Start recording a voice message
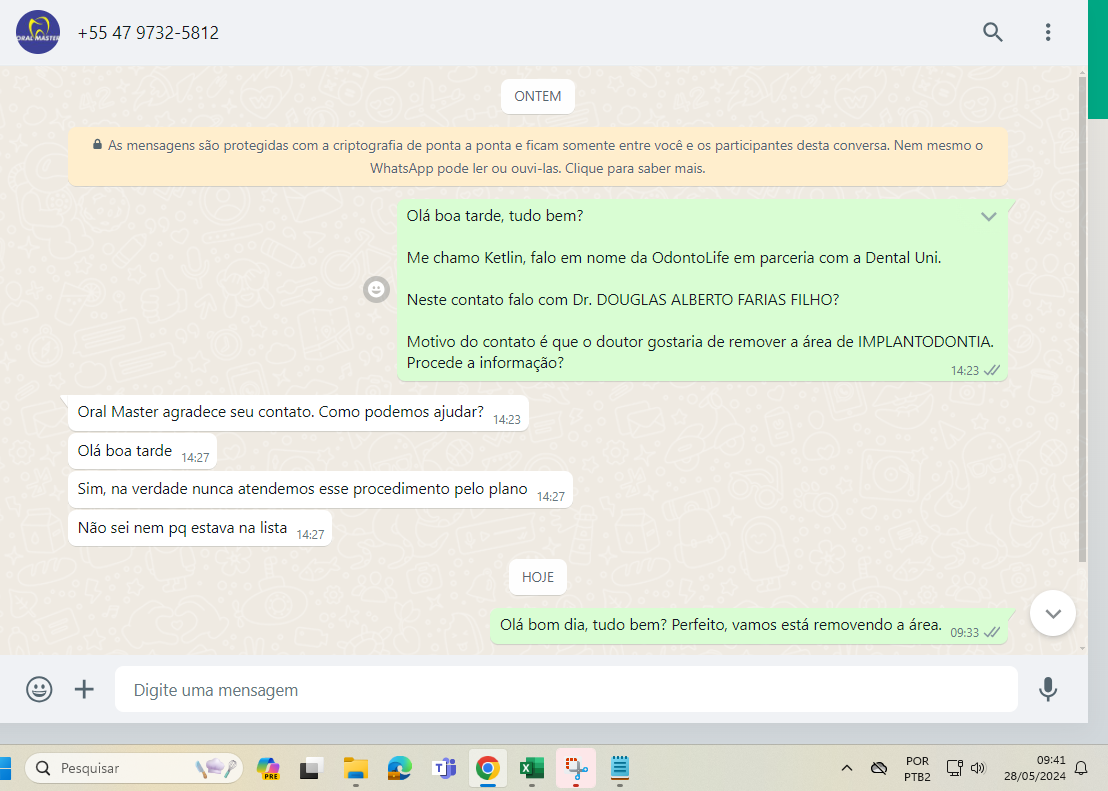Image resolution: width=1108 pixels, height=791 pixels. (1047, 689)
